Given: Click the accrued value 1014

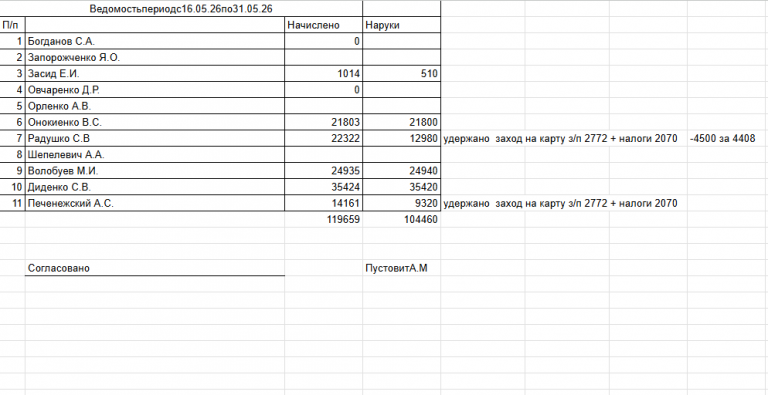Looking at the screenshot, I should [x=323, y=74].
